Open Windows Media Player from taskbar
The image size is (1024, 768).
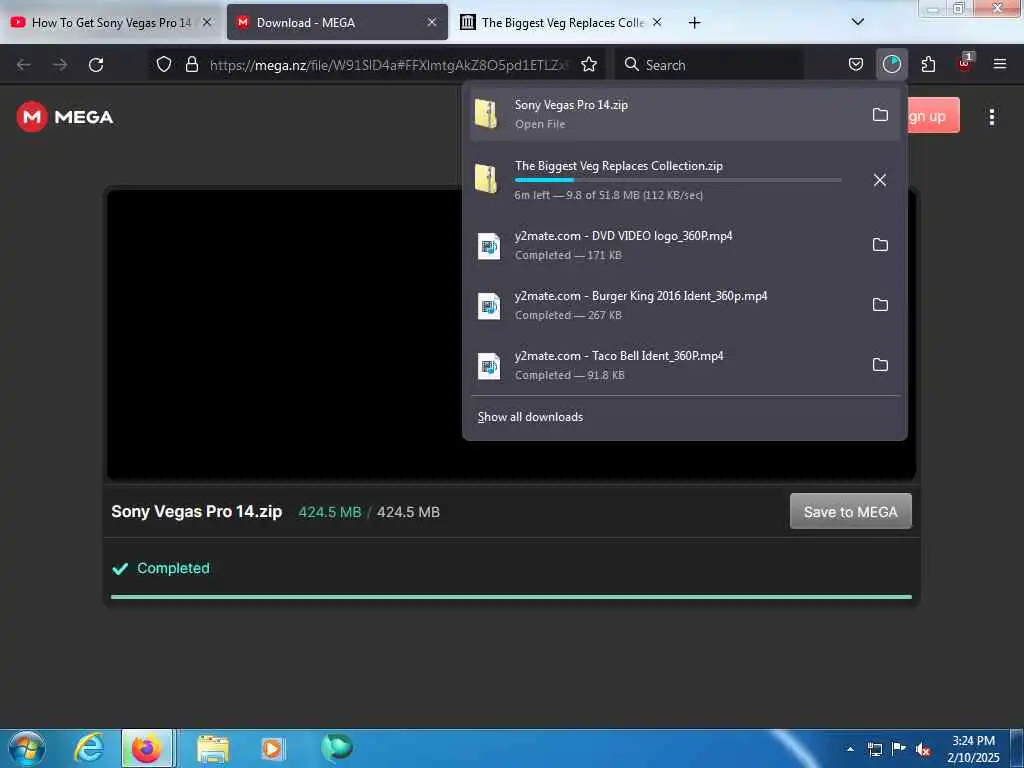click(272, 749)
